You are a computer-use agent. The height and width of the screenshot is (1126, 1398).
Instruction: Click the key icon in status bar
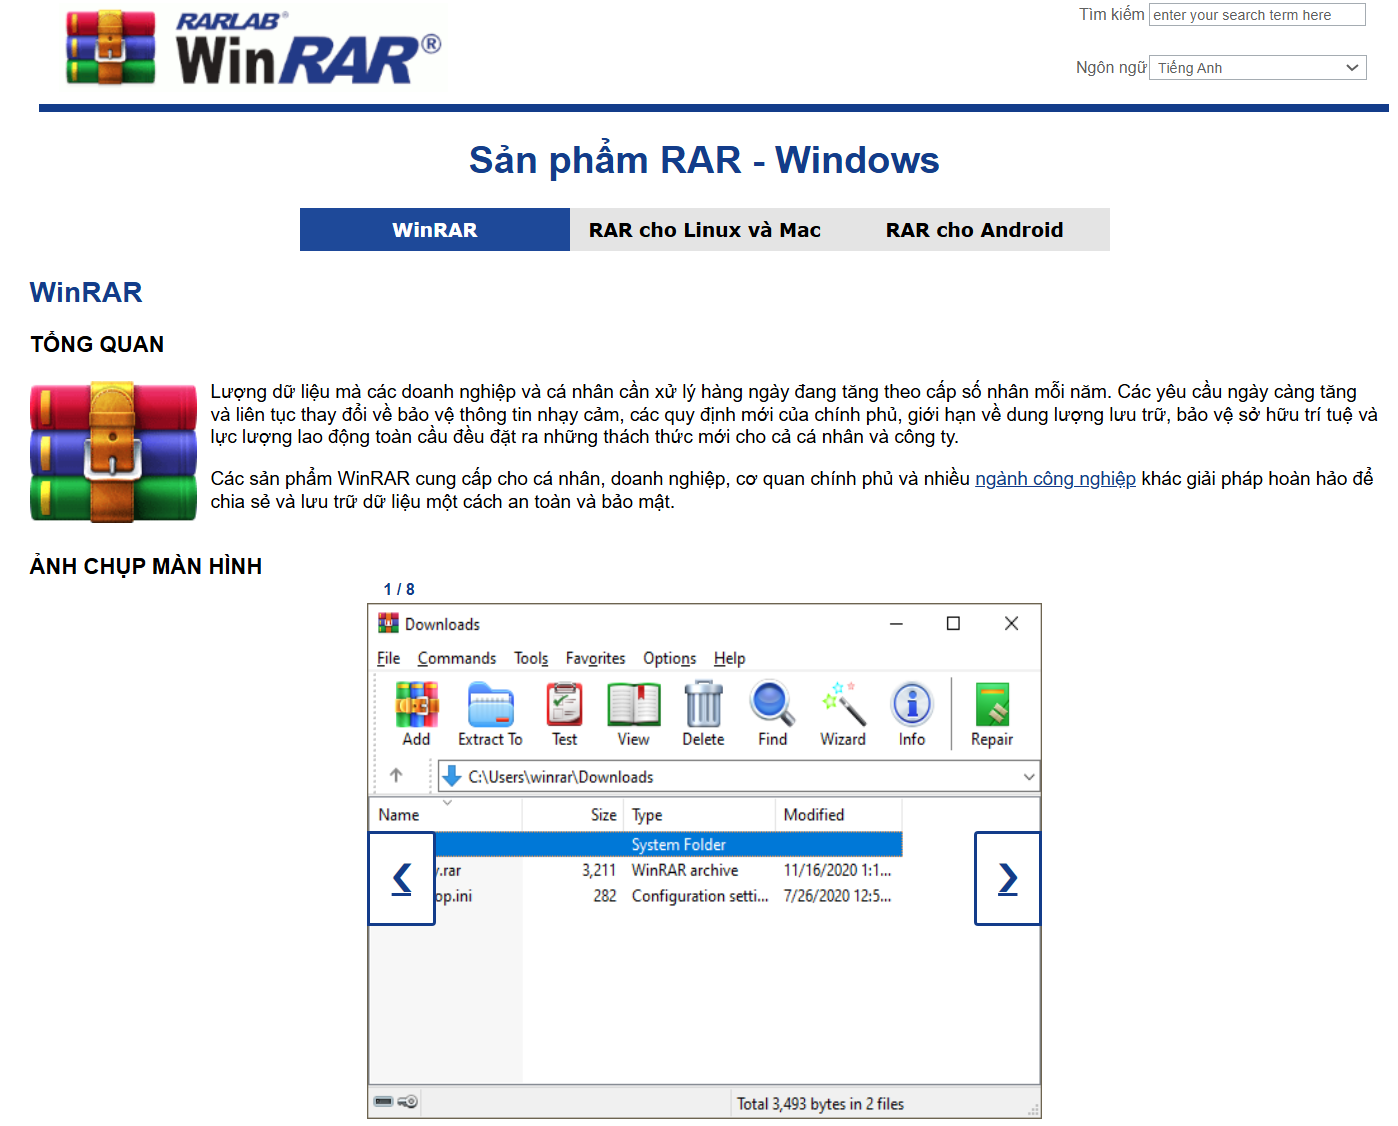407,1102
